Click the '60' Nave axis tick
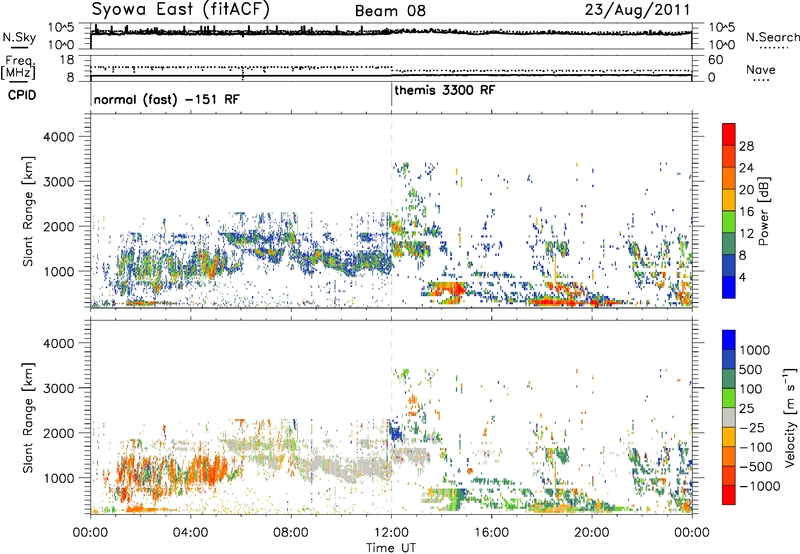The height and width of the screenshot is (554, 800). pos(715,60)
